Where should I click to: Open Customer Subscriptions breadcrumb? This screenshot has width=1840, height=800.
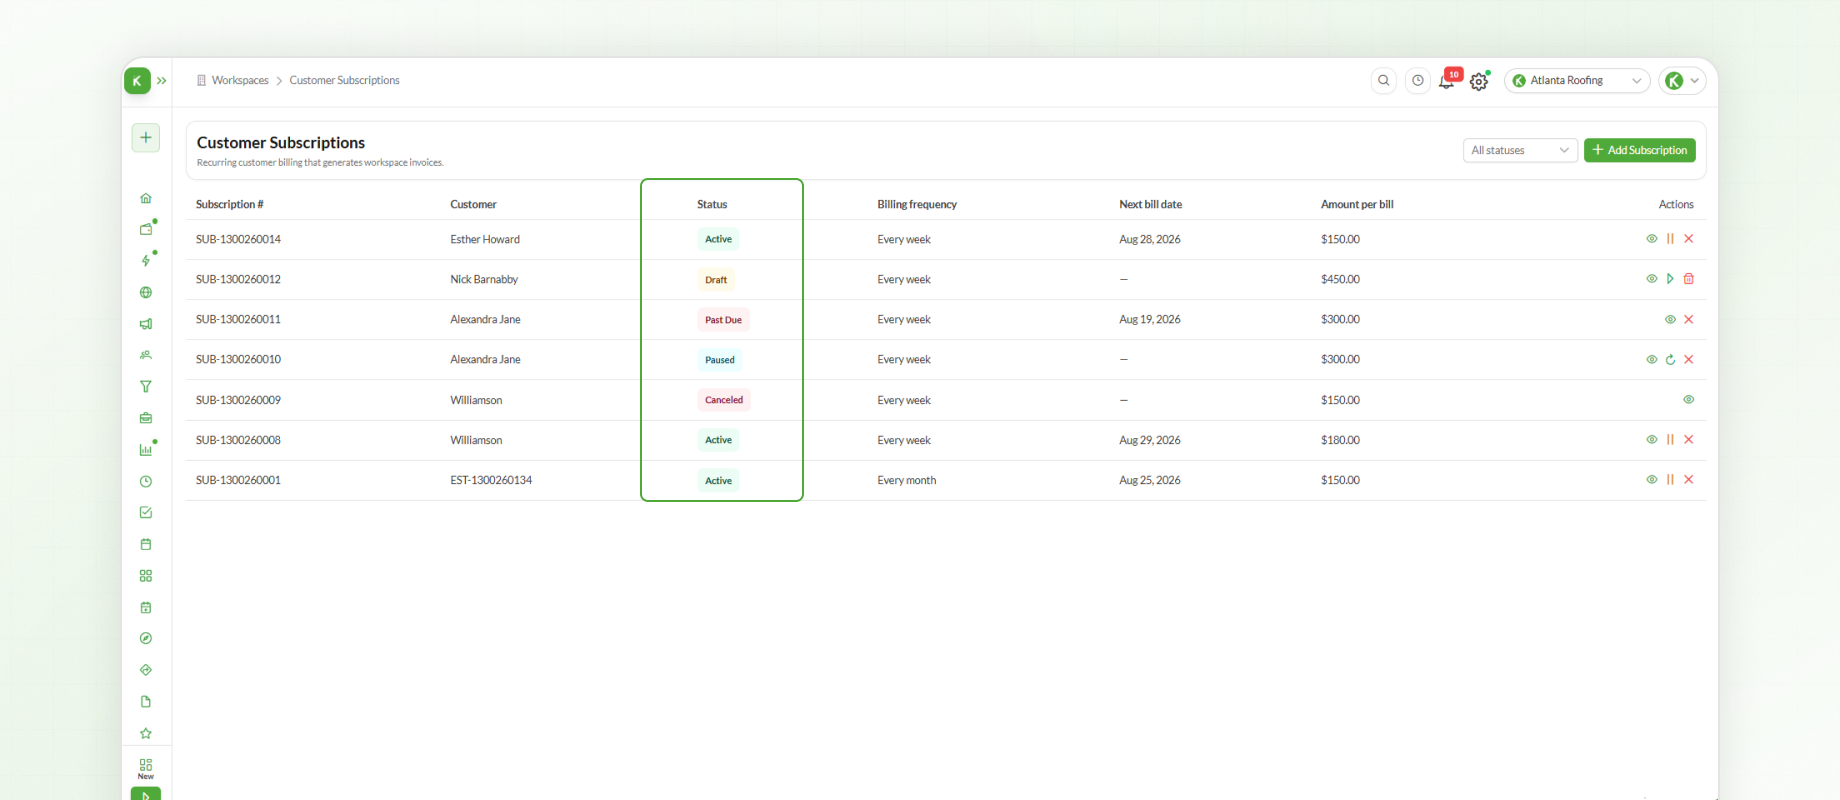344,81
